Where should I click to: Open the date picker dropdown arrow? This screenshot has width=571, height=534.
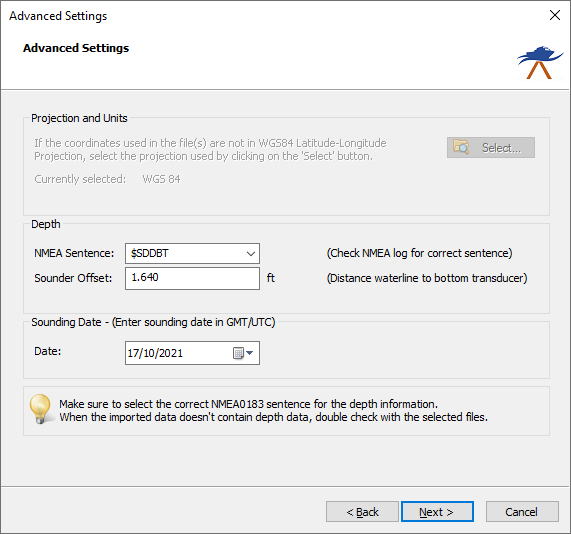[x=250, y=353]
